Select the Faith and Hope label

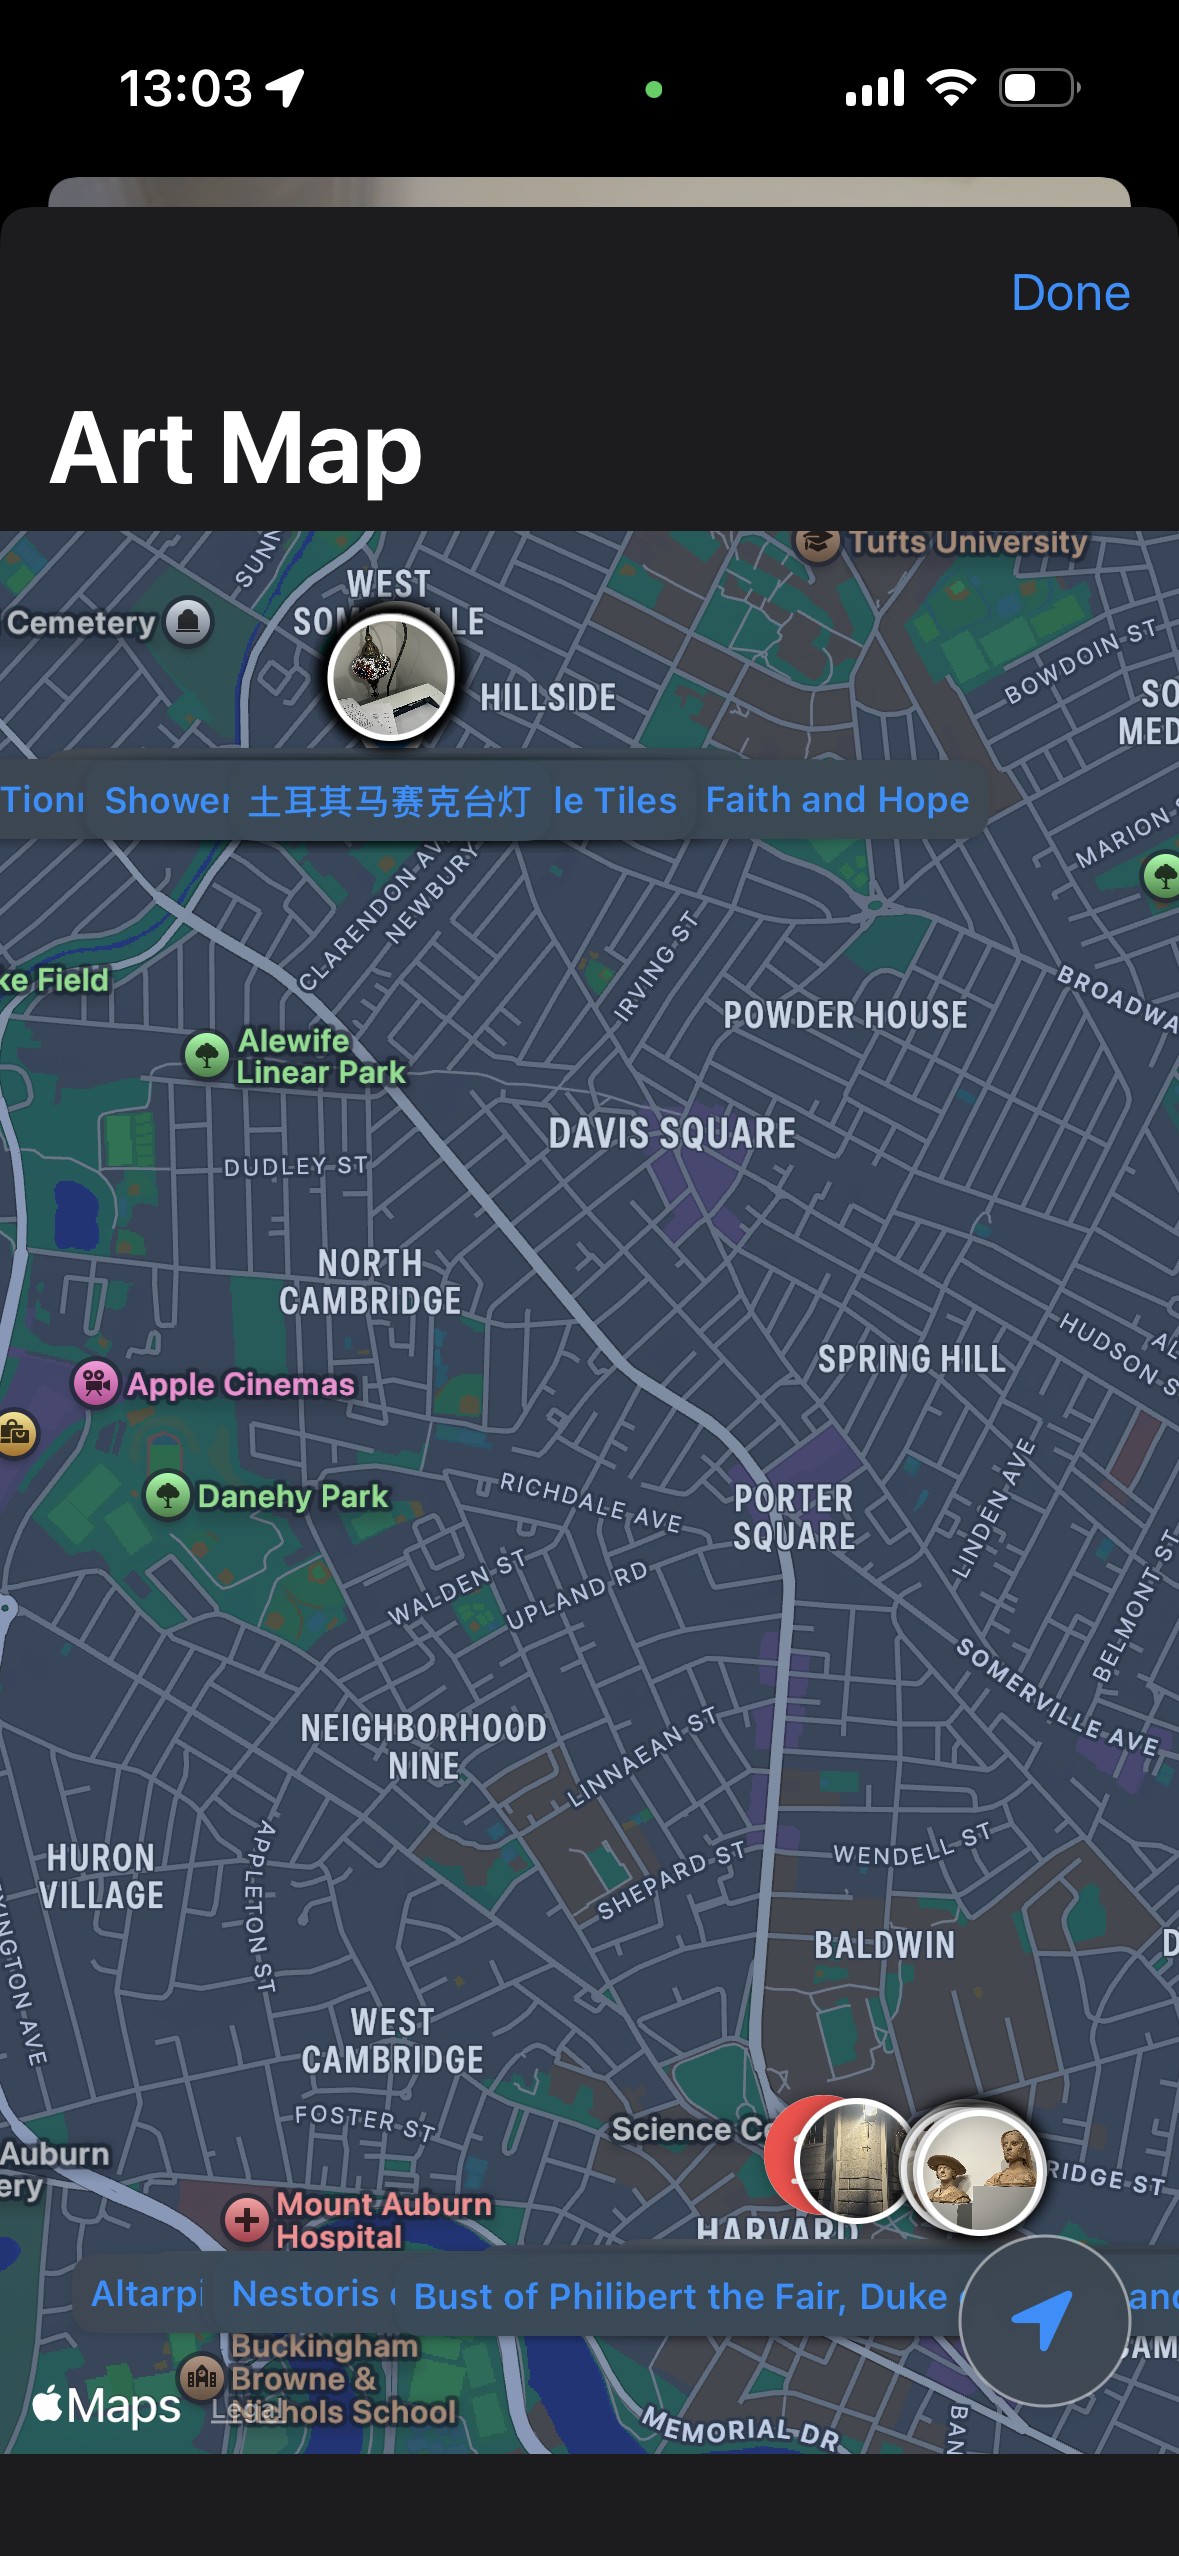pyautogui.click(x=837, y=800)
